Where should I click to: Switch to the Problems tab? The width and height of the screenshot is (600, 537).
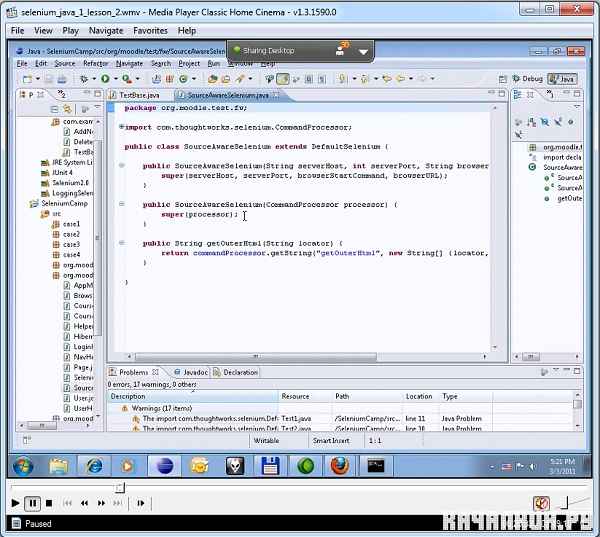[134, 372]
